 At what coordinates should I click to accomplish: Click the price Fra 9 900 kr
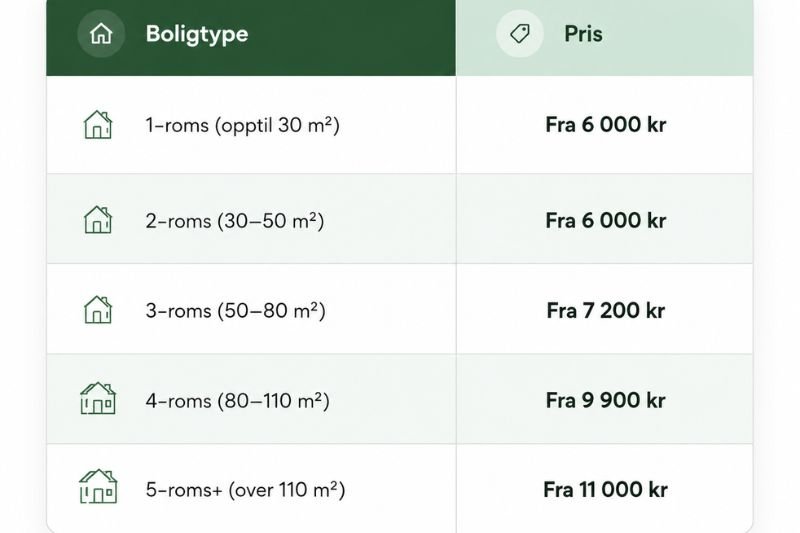606,400
